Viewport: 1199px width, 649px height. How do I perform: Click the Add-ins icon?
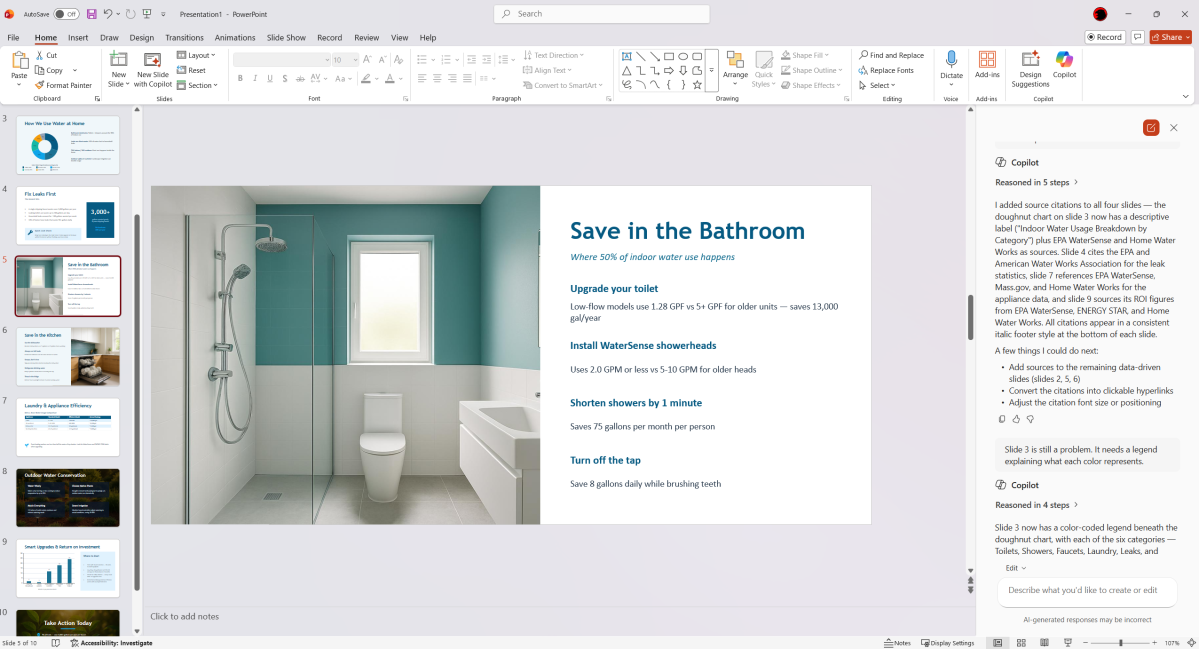(987, 60)
